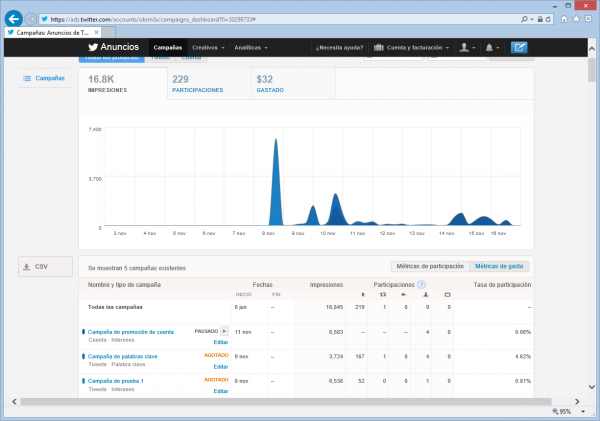600x421 pixels.
Task: Click the retweets column icon
Action: (x=383, y=294)
